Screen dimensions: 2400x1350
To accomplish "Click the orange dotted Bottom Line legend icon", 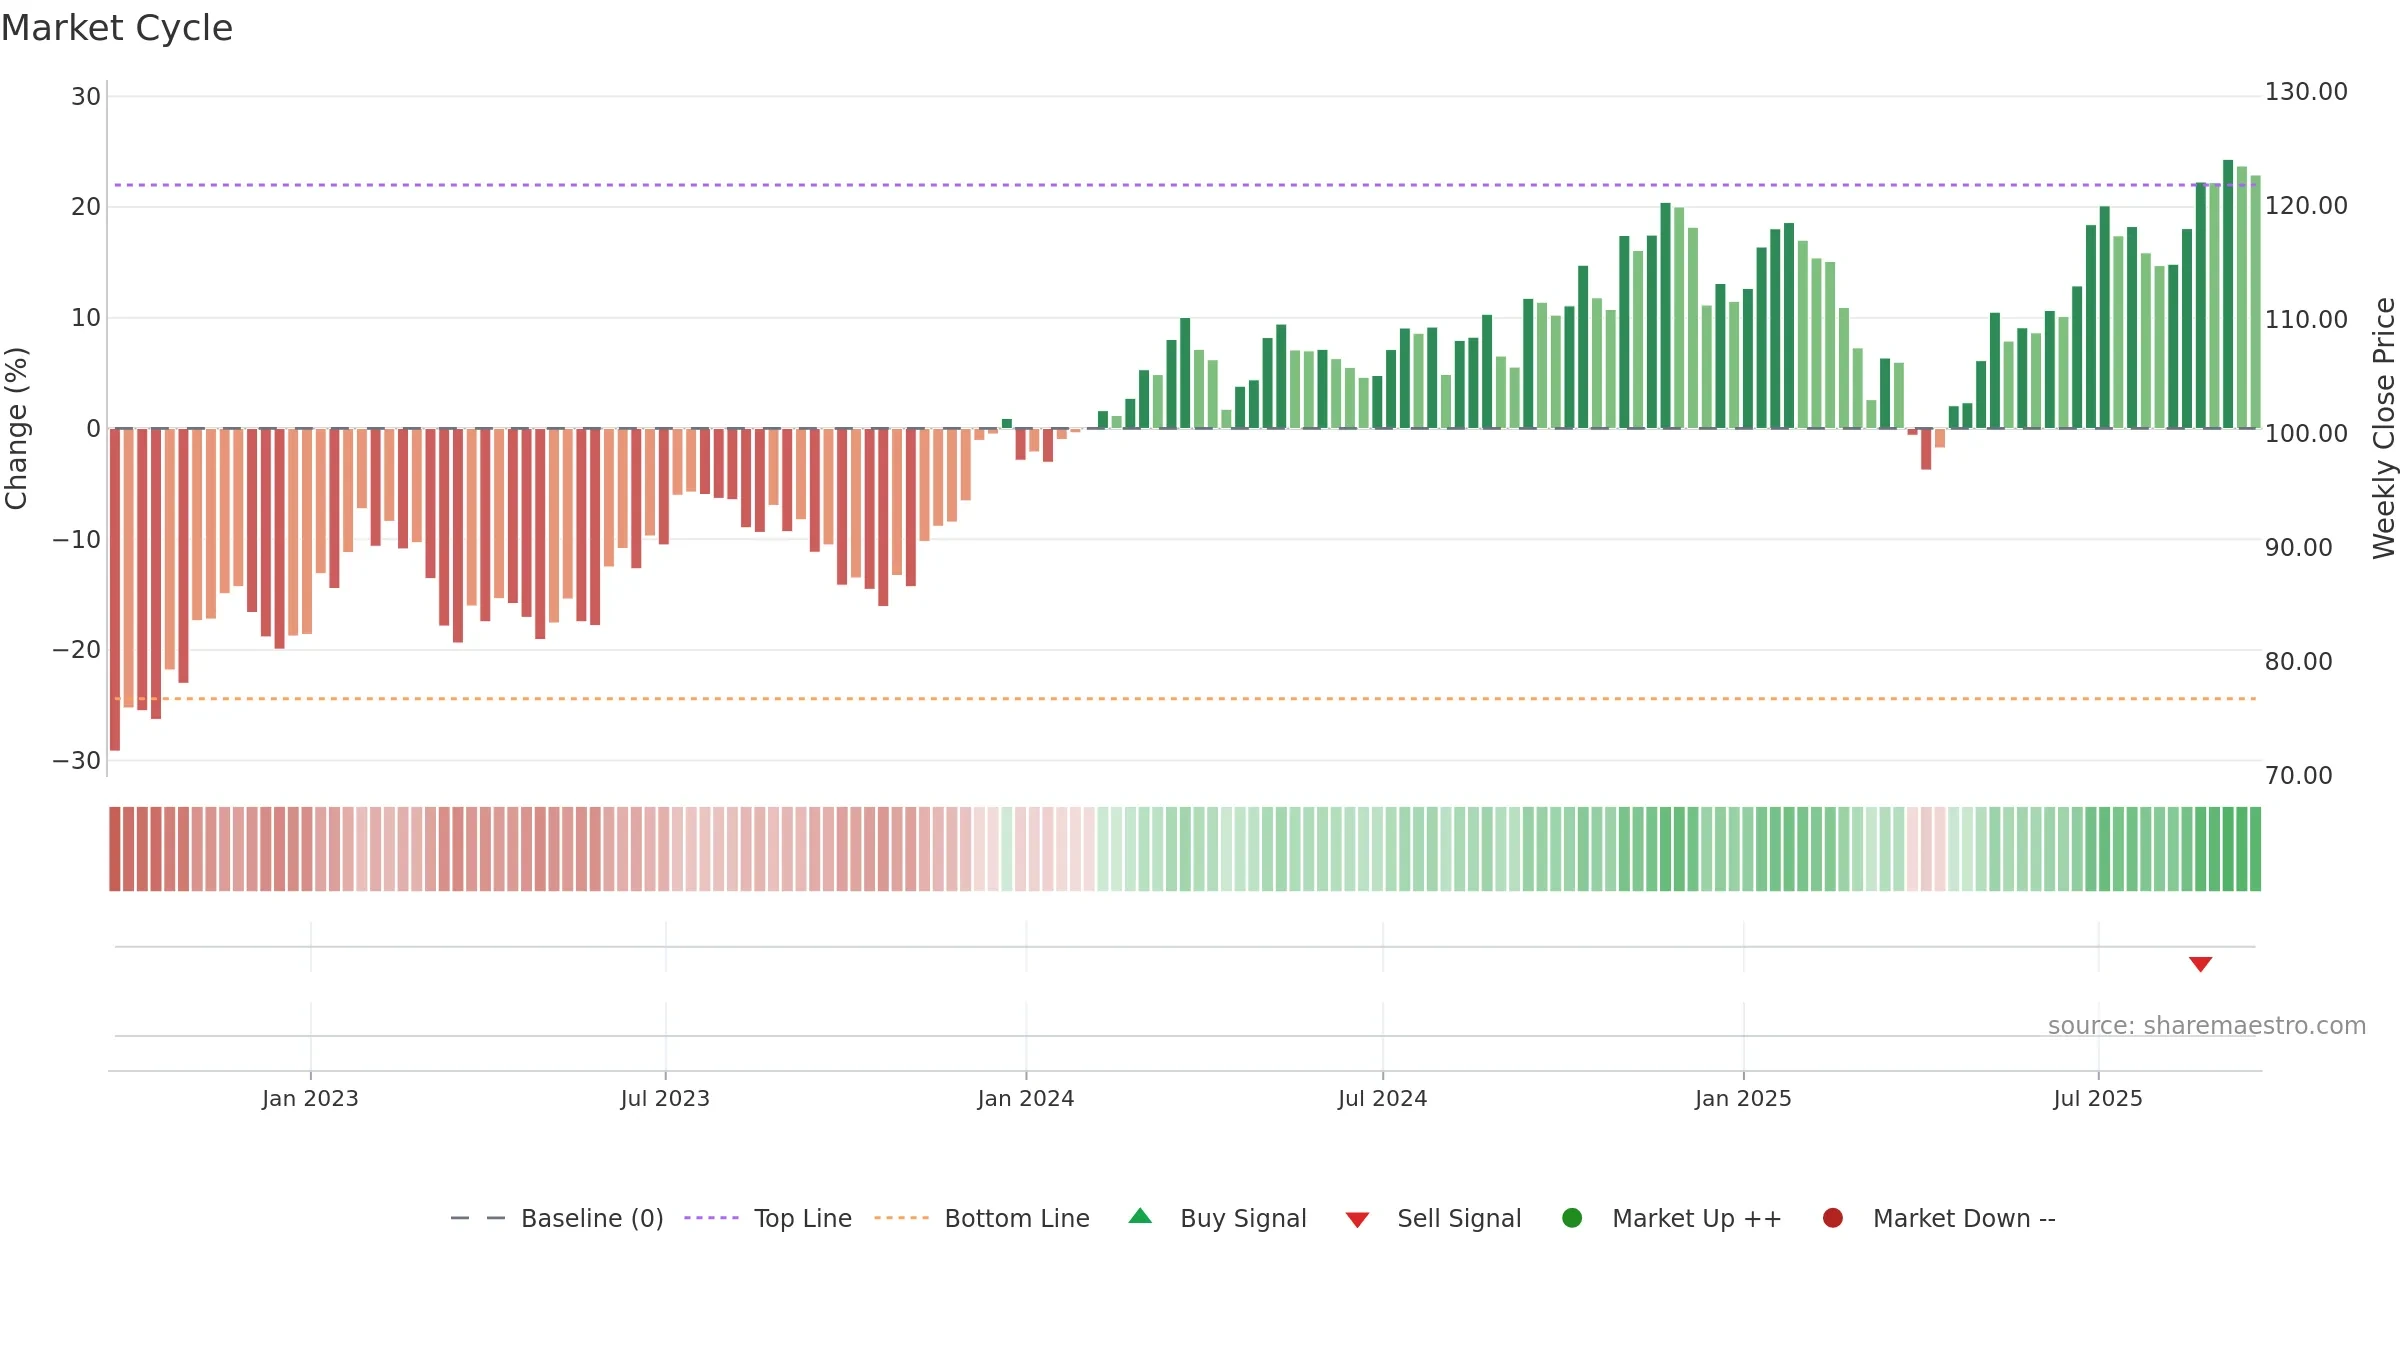I will pos(901,1218).
